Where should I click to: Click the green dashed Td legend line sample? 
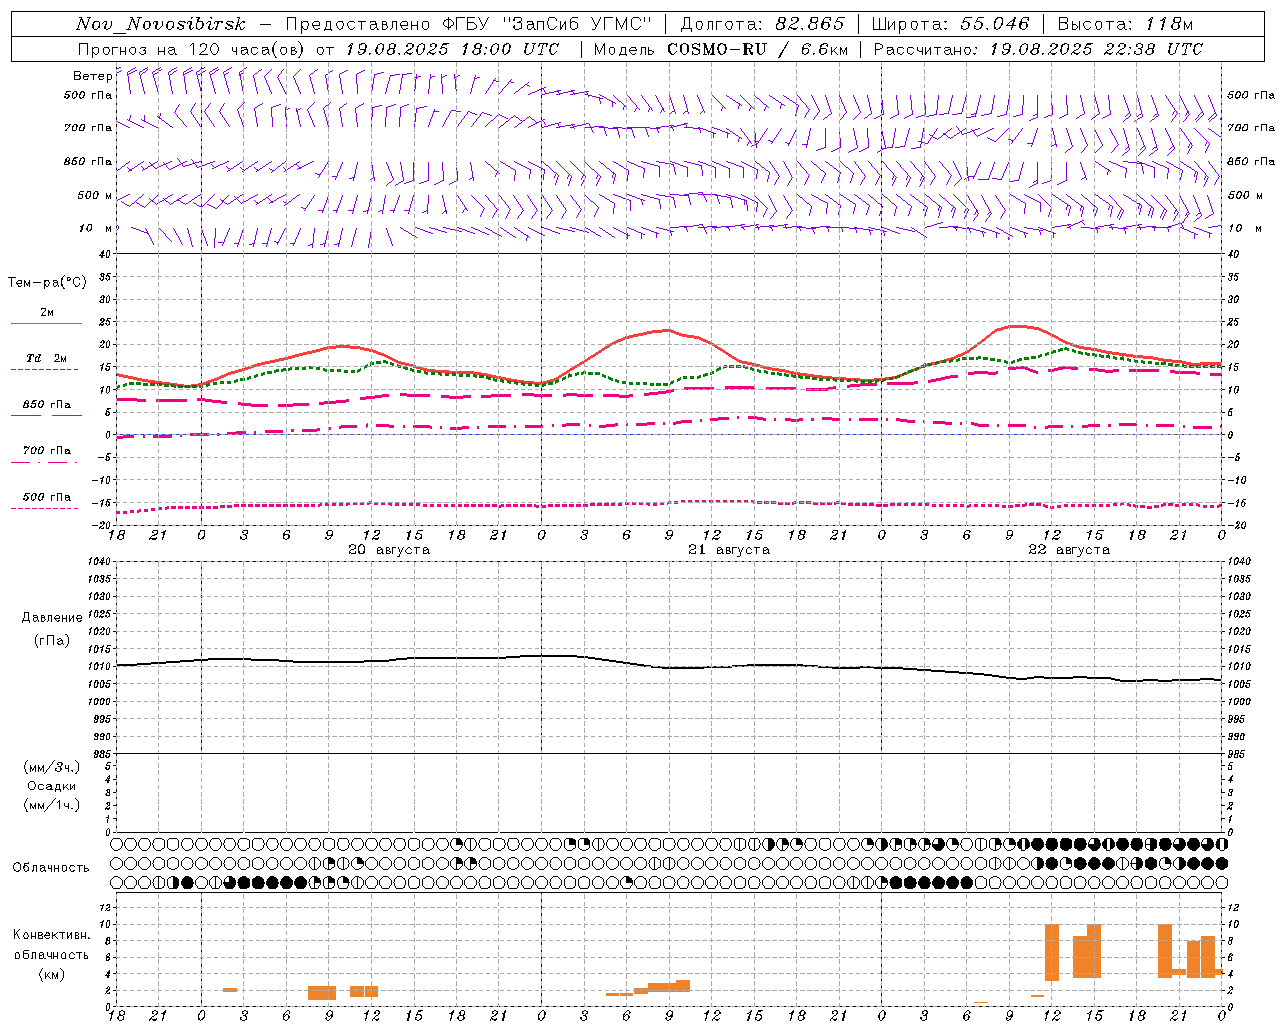(45, 370)
